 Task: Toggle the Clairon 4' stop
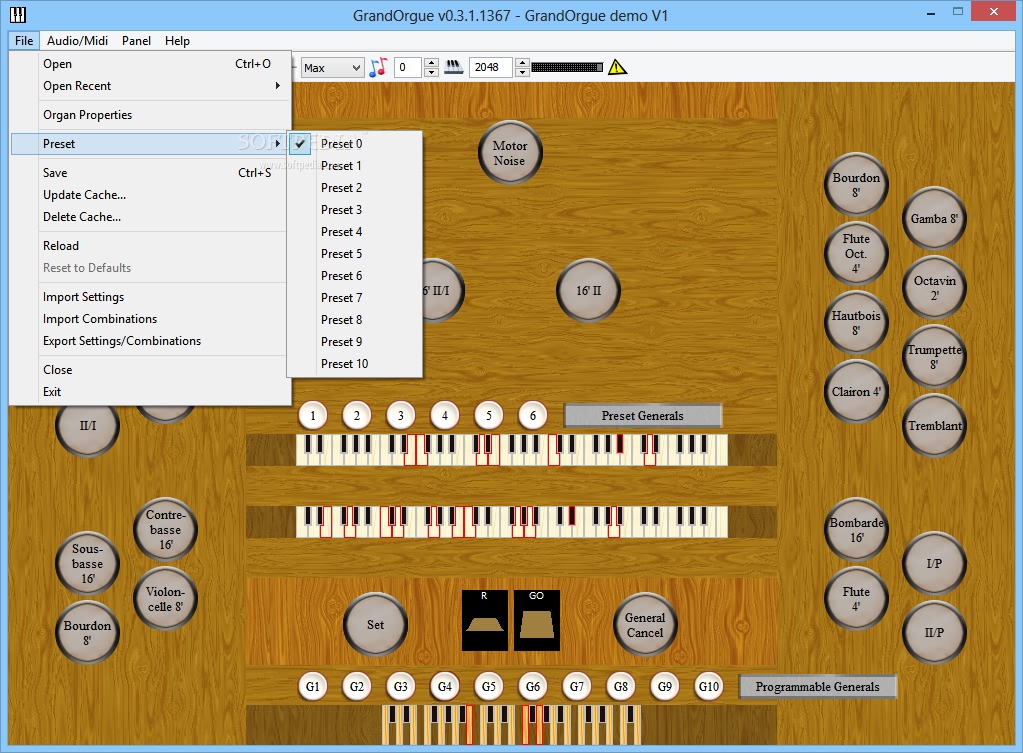pos(856,392)
